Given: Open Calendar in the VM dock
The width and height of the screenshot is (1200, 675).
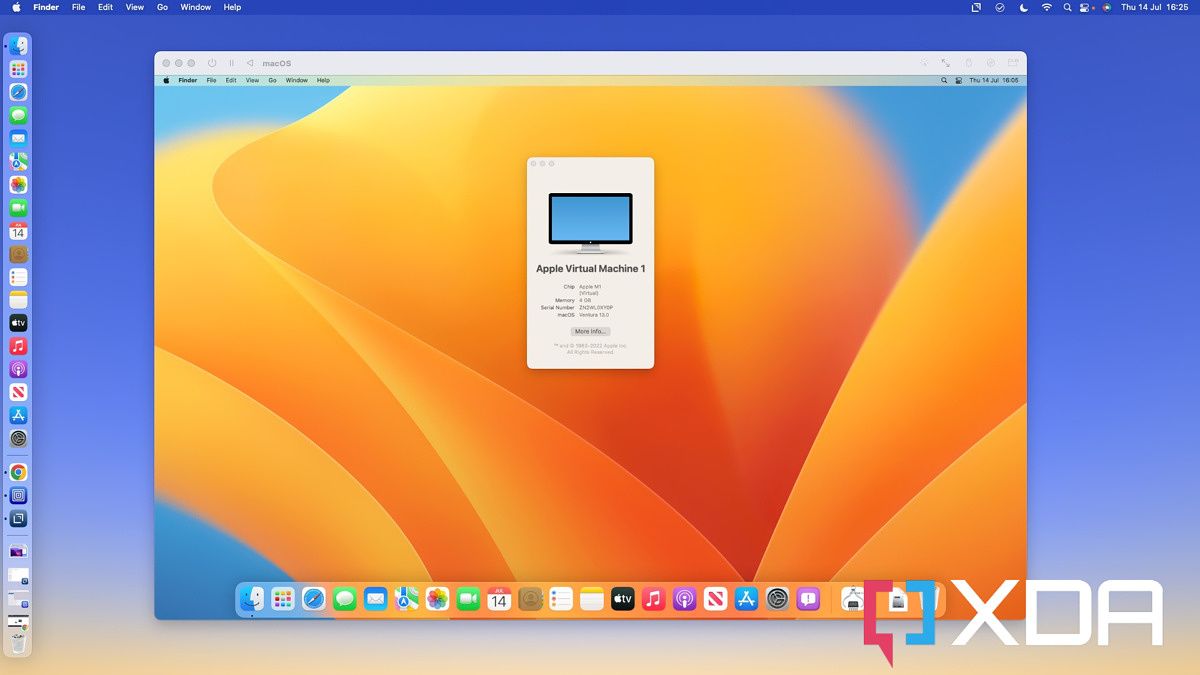Looking at the screenshot, I should coord(499,599).
